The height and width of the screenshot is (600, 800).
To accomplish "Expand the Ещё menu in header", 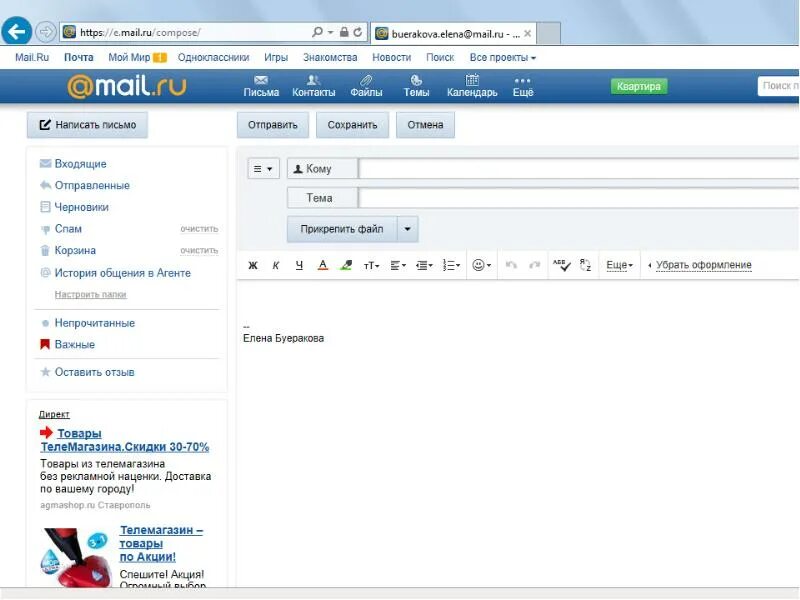I will (x=523, y=86).
